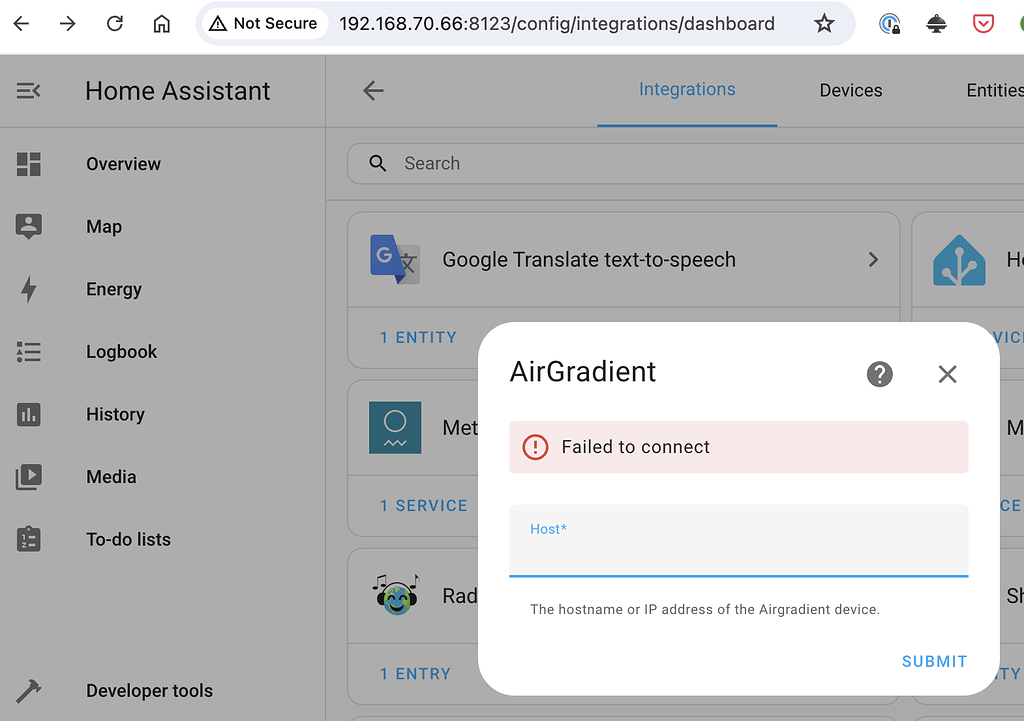Viewport: 1024px width, 721px height.
Task: Open the 1 ENTITY link for Google Translate
Action: (419, 337)
